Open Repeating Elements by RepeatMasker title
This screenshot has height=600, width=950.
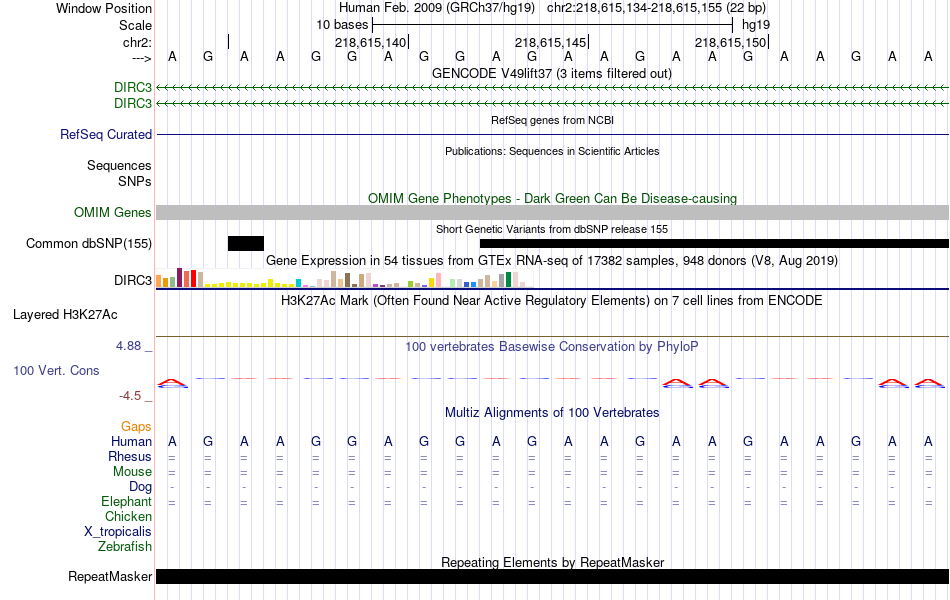(553, 562)
